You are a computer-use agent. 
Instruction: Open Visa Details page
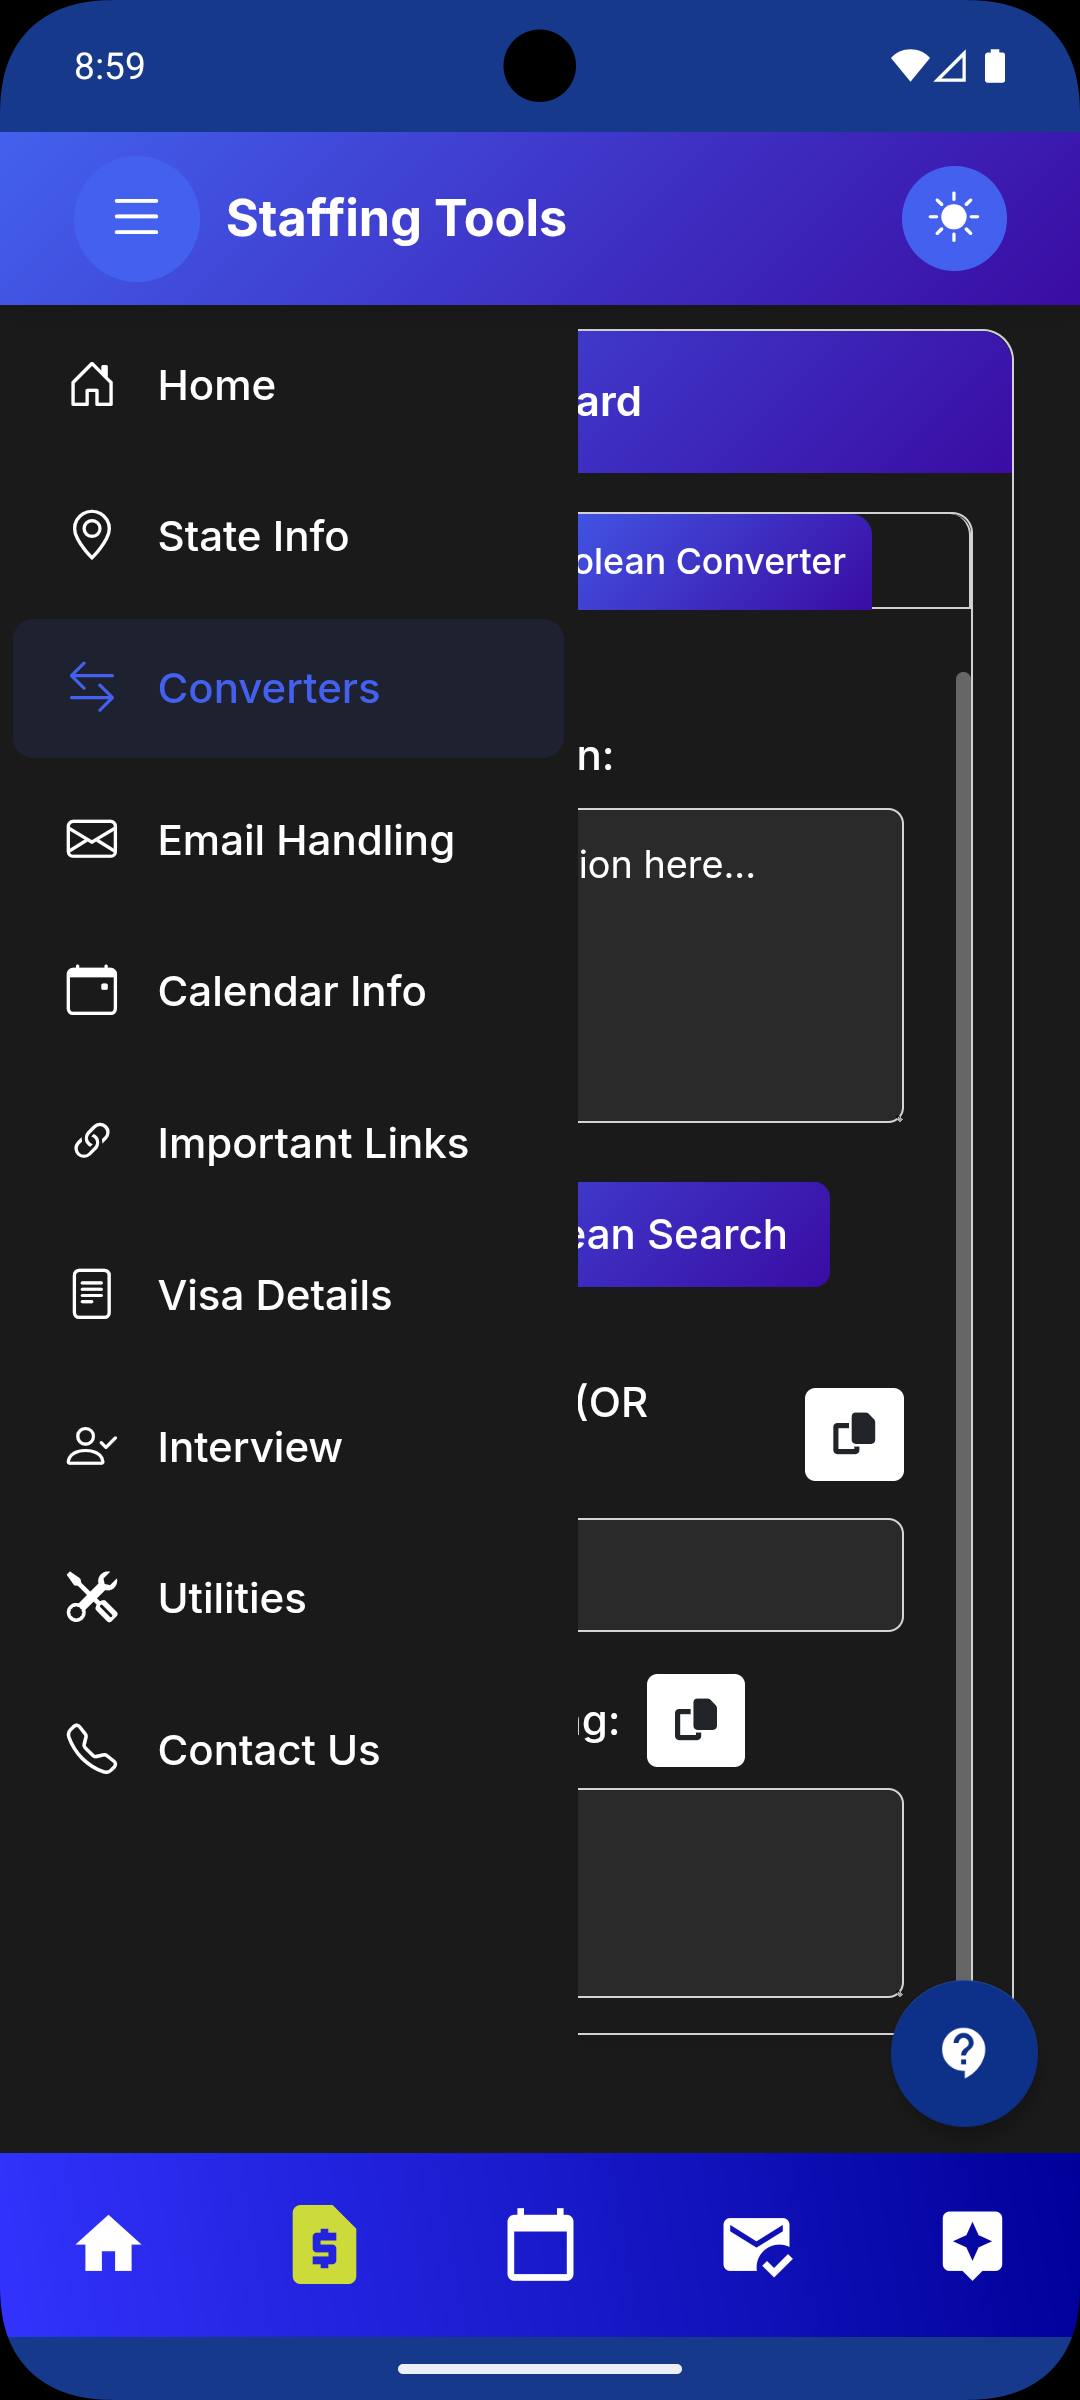coord(274,1295)
